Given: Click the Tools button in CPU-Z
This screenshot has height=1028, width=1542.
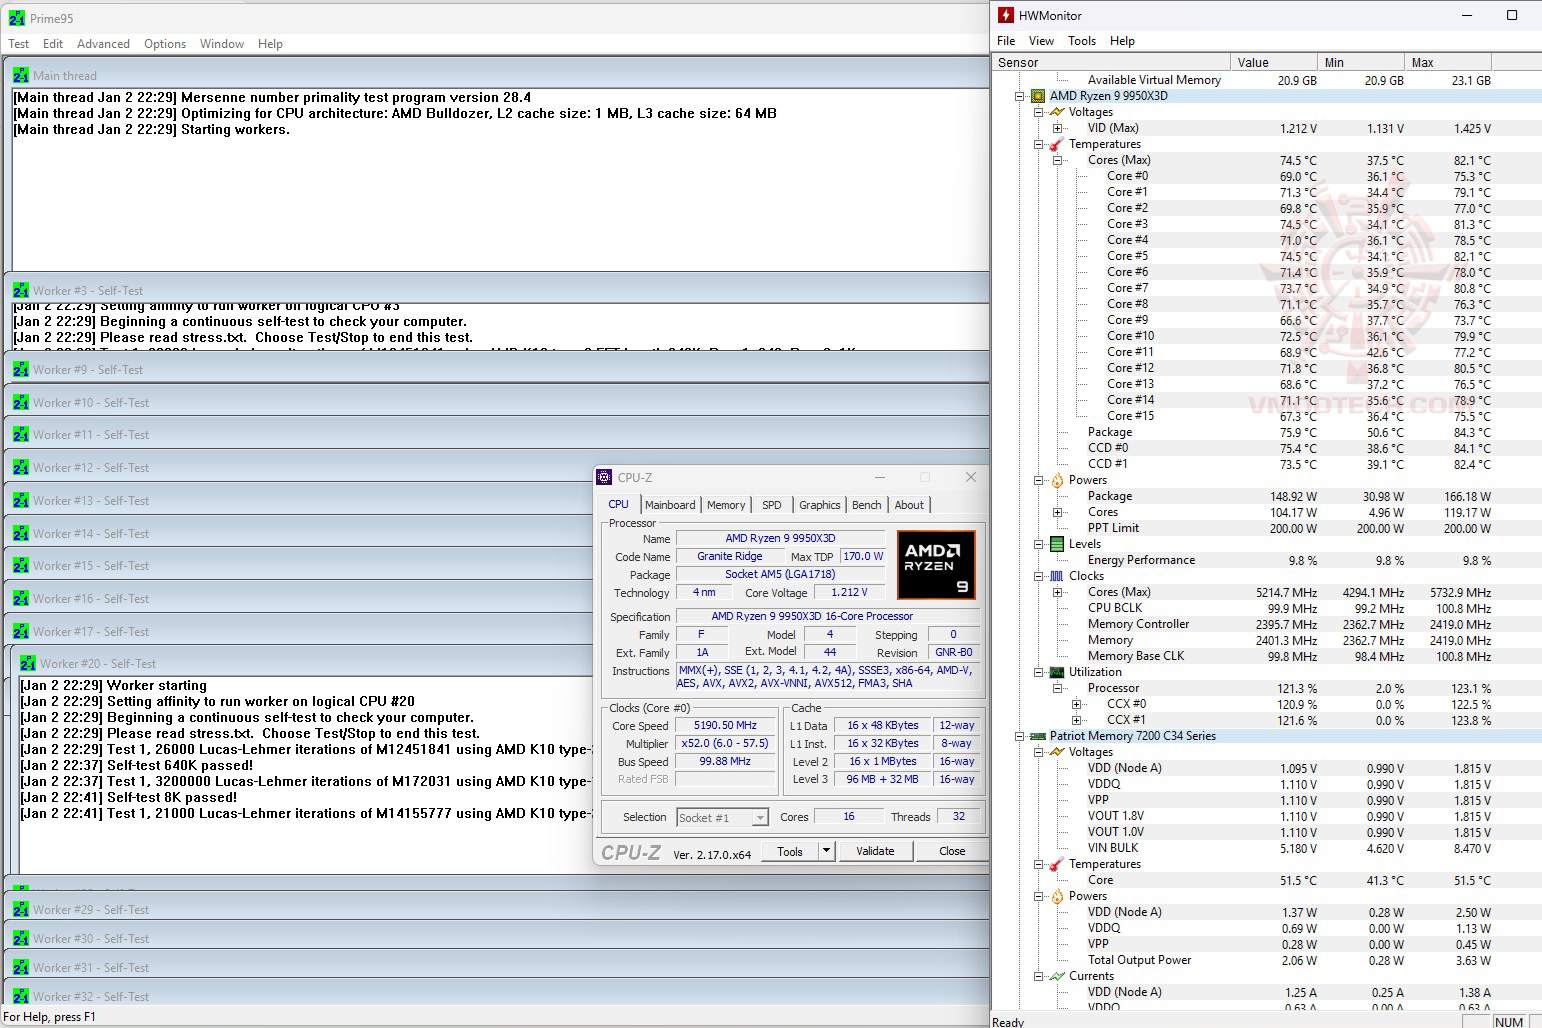Looking at the screenshot, I should click(x=790, y=851).
